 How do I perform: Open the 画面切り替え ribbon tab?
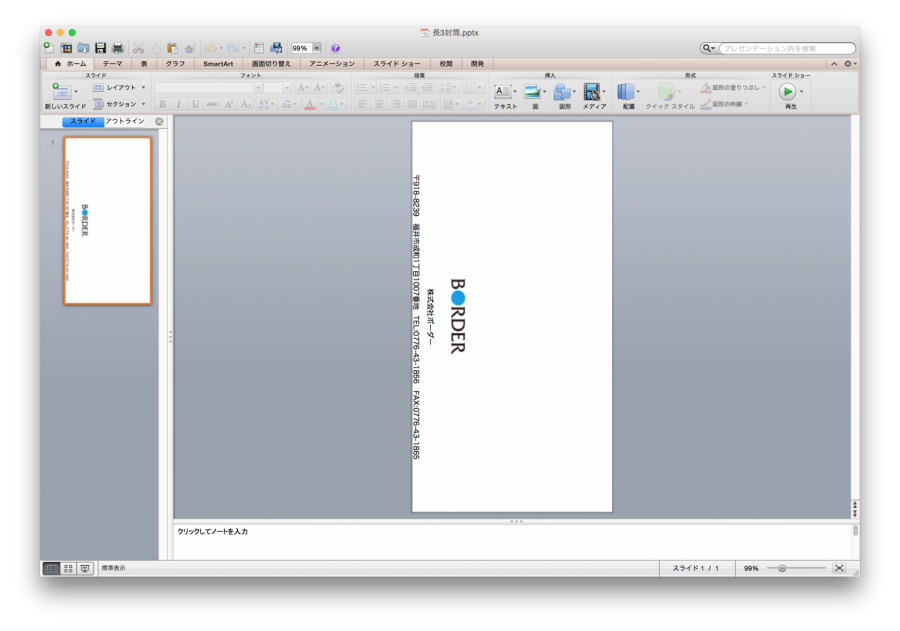pos(271,64)
